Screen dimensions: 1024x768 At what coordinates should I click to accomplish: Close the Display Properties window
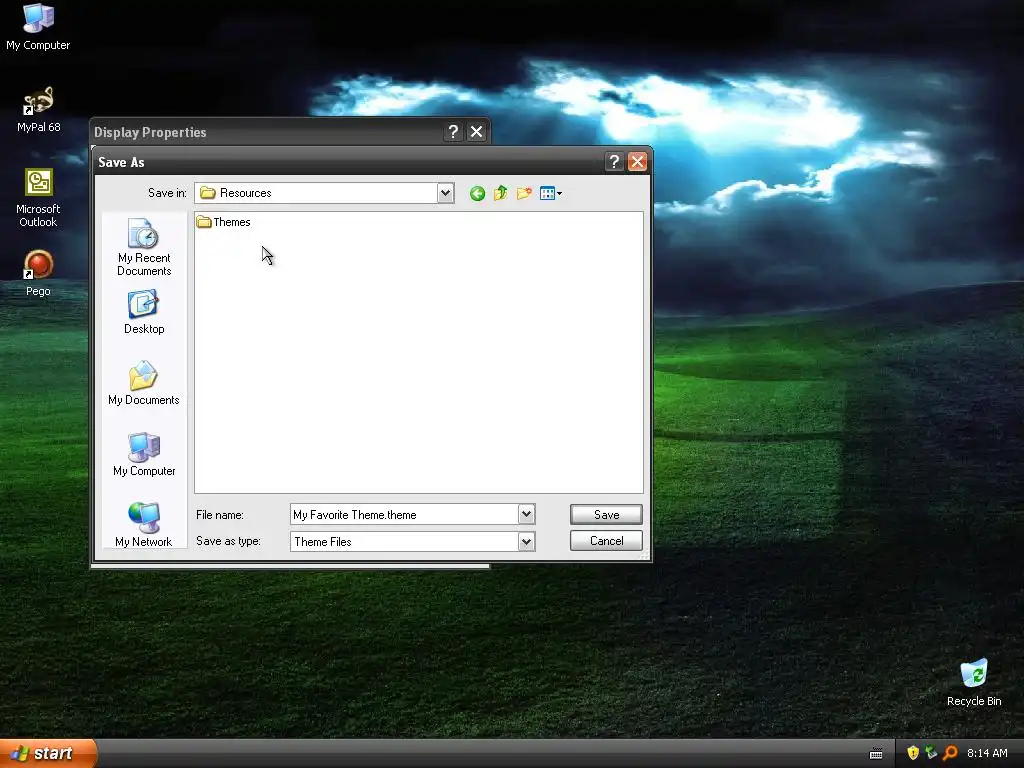pos(477,132)
